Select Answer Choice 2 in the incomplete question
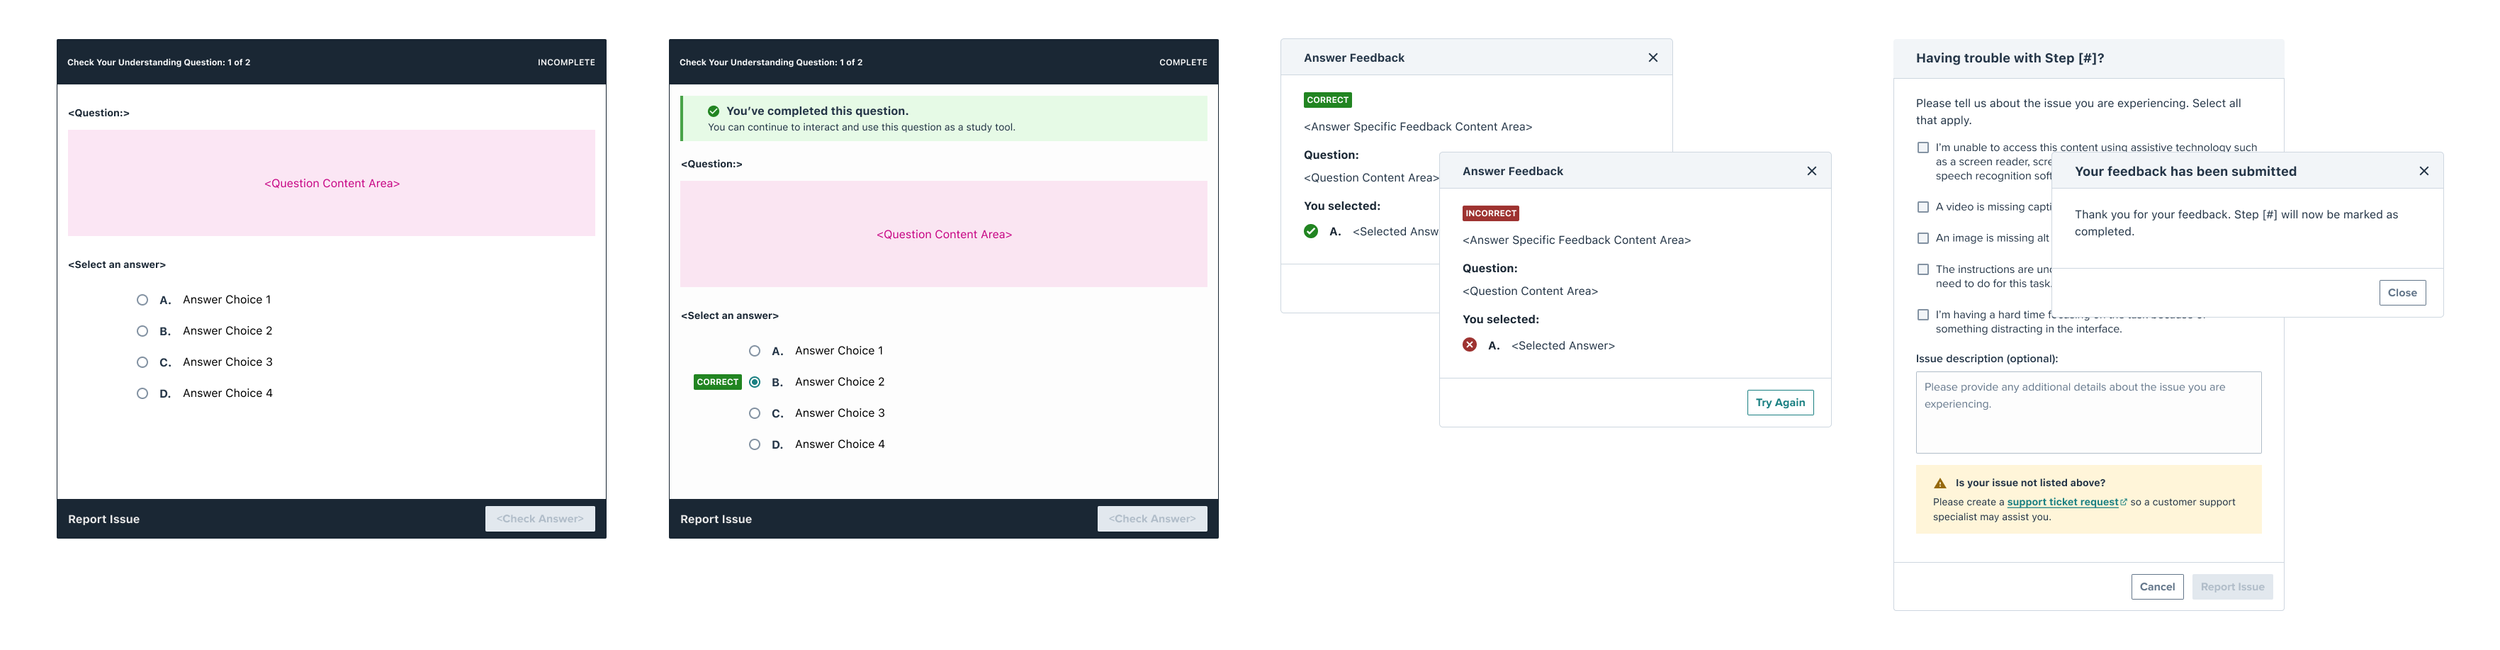This screenshot has height=650, width=2500. (x=142, y=331)
